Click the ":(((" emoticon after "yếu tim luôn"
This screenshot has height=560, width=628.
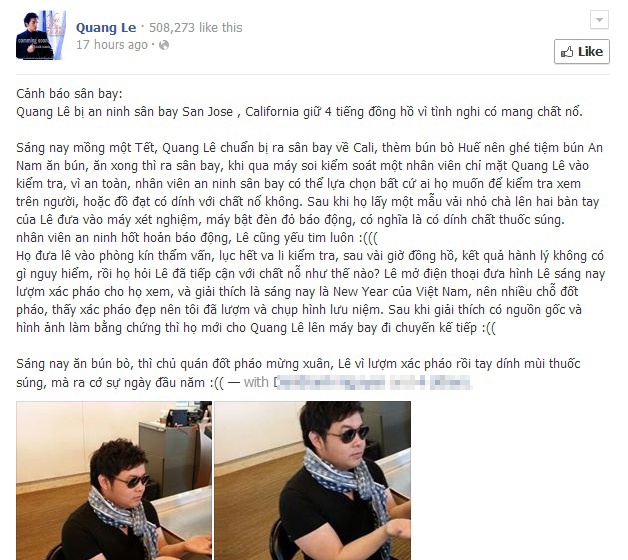click(367, 238)
